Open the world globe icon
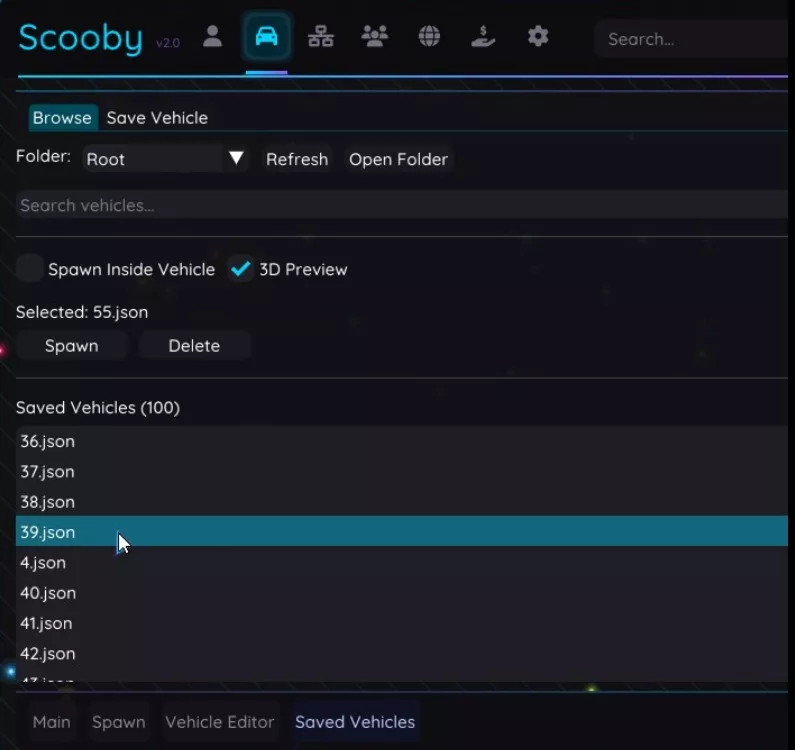Screen dimensions: 795x750 [429, 37]
